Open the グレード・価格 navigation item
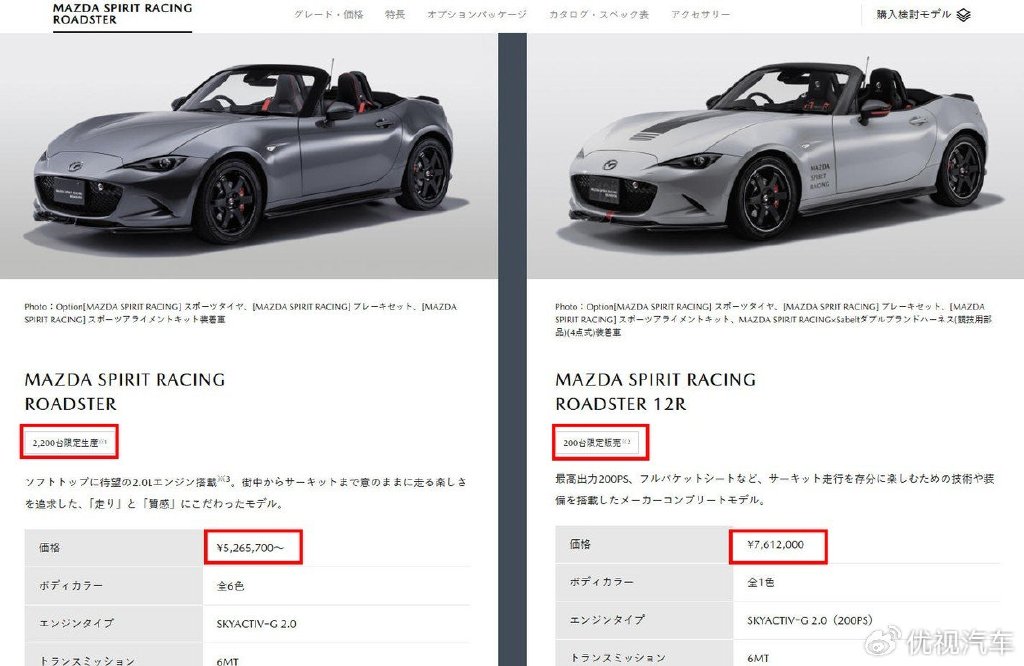The height and width of the screenshot is (666, 1024). (x=328, y=14)
